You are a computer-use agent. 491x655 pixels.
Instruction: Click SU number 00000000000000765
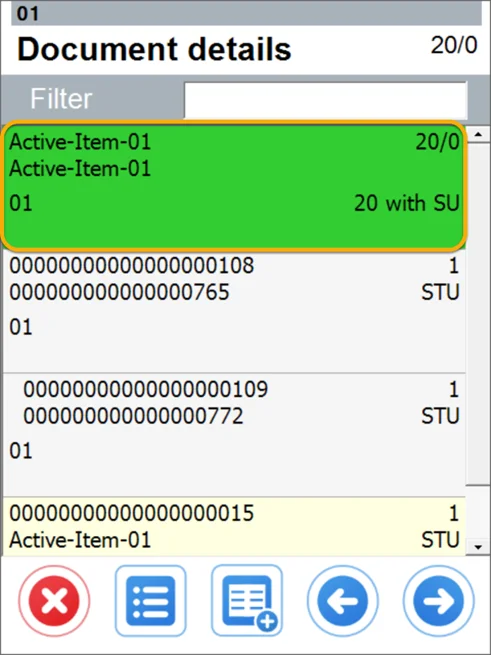tap(119, 292)
